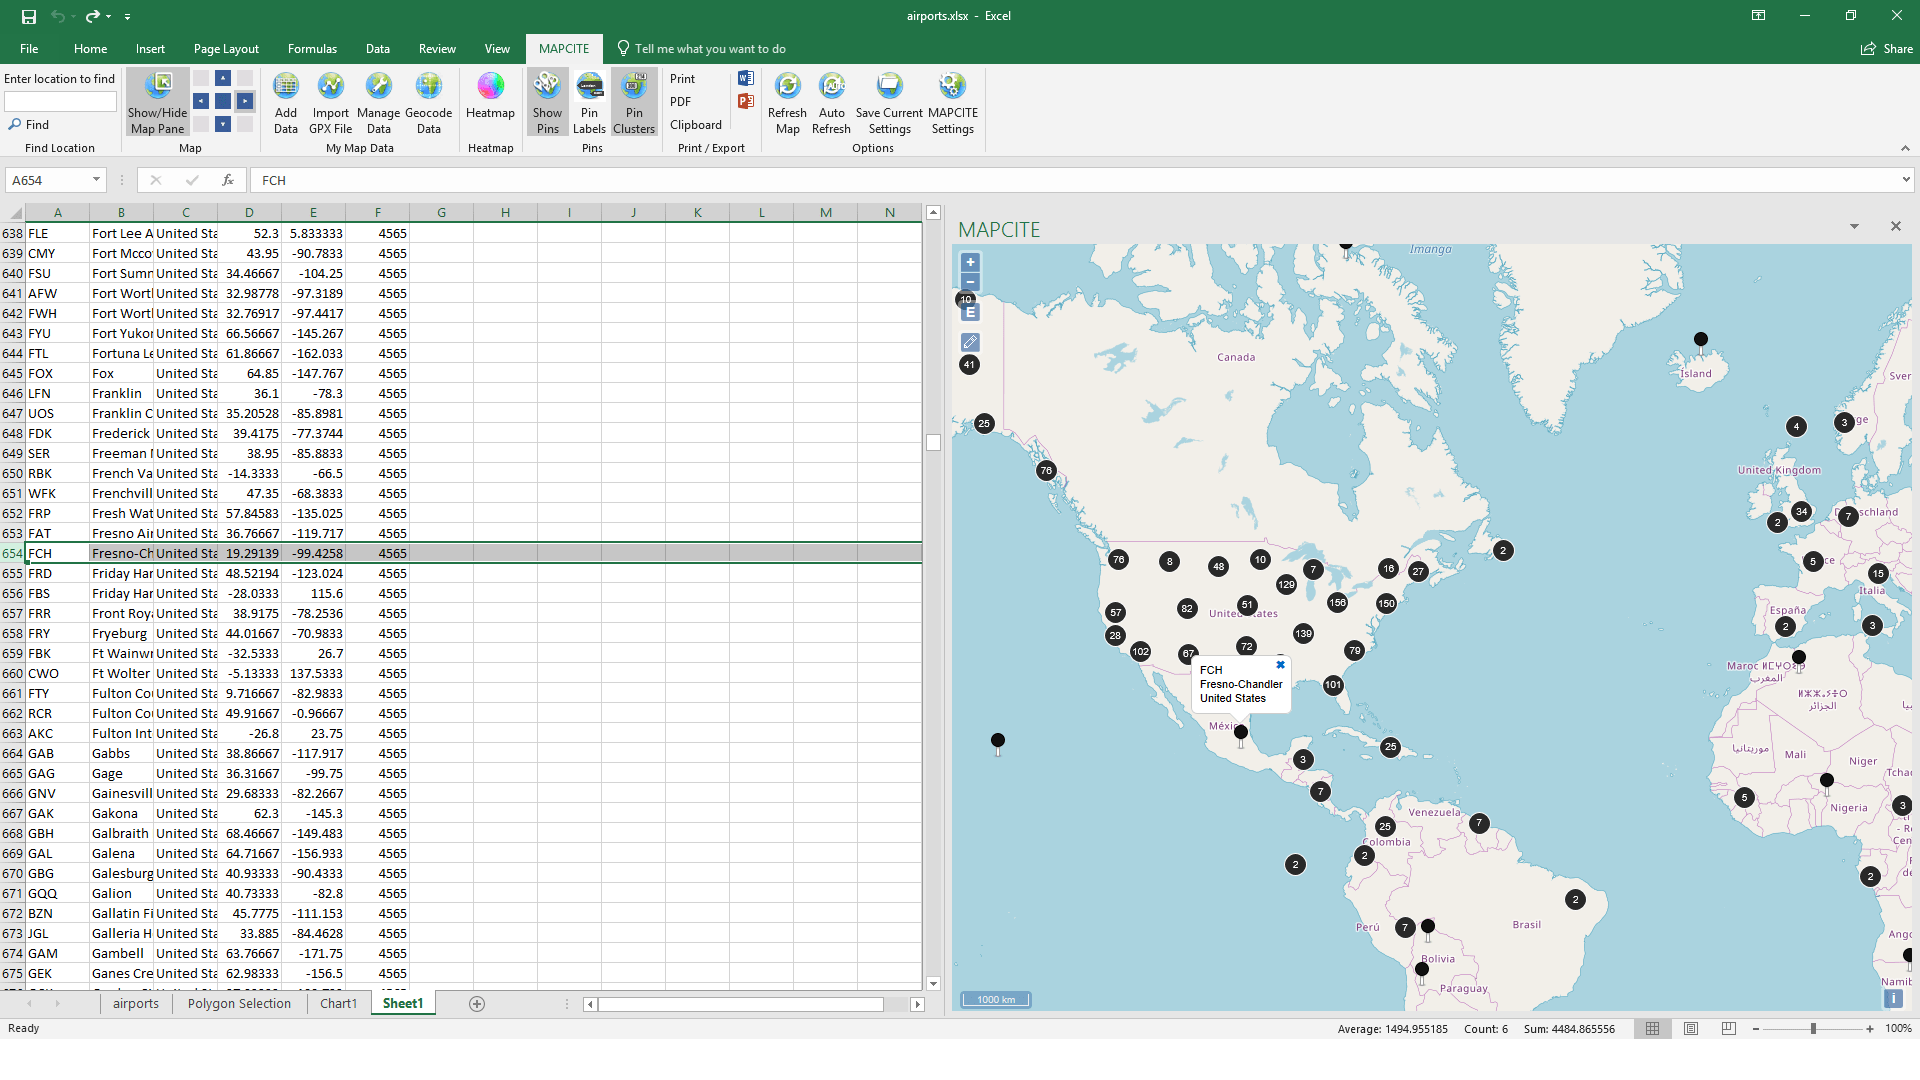Activate the Heatmap tool
This screenshot has height=1080, width=1920.
point(490,97)
